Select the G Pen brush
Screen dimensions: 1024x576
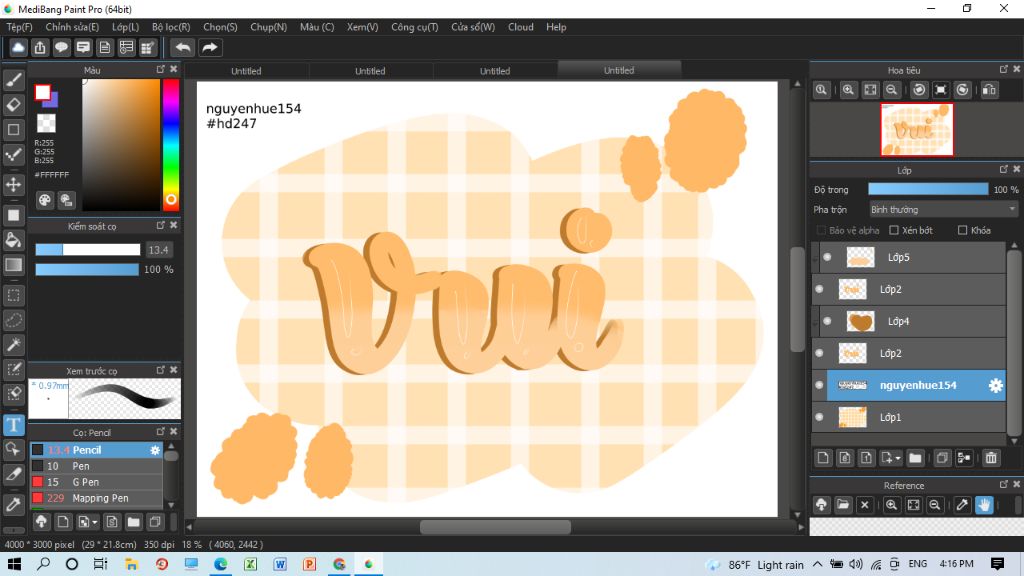[96, 482]
